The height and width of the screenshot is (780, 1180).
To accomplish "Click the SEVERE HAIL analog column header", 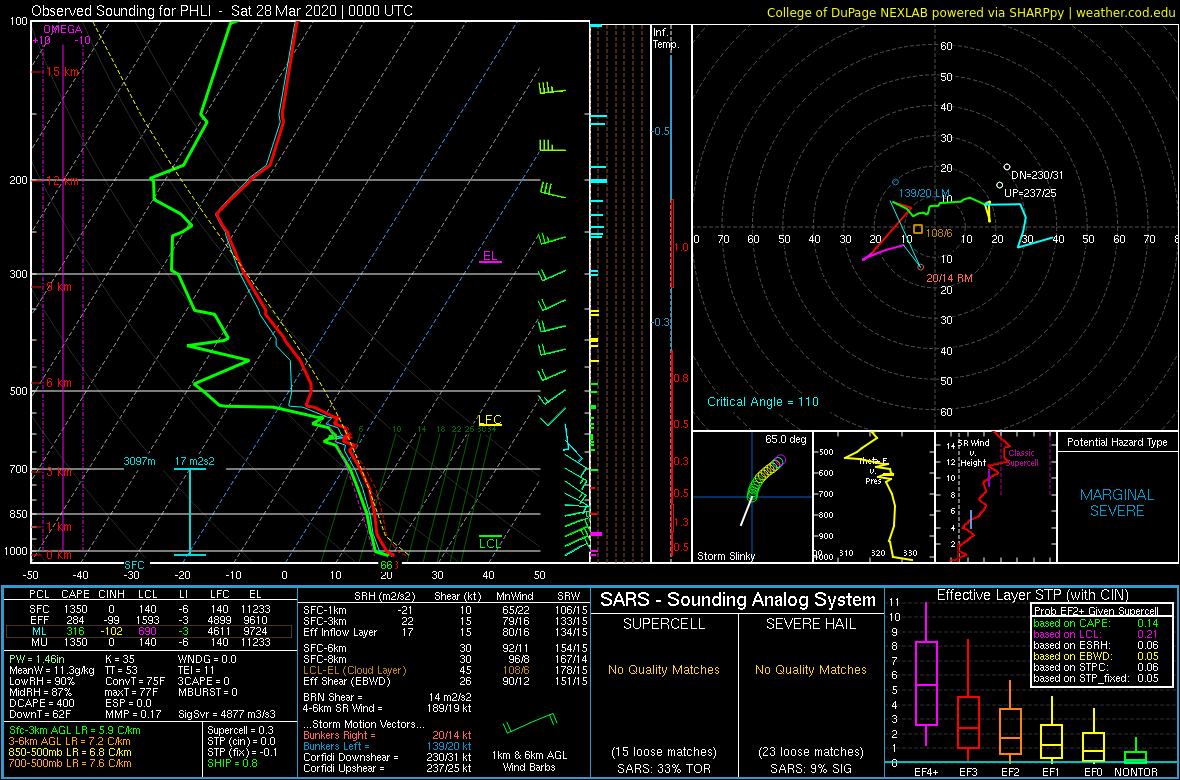I will coord(810,626).
